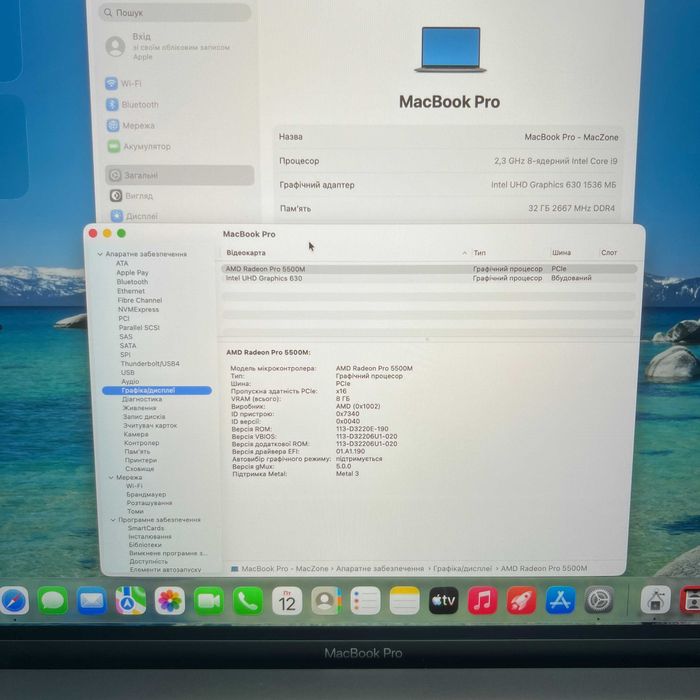The height and width of the screenshot is (700, 700).
Task: Click Bluetooth icon in Settings sidebar
Action: 112,104
